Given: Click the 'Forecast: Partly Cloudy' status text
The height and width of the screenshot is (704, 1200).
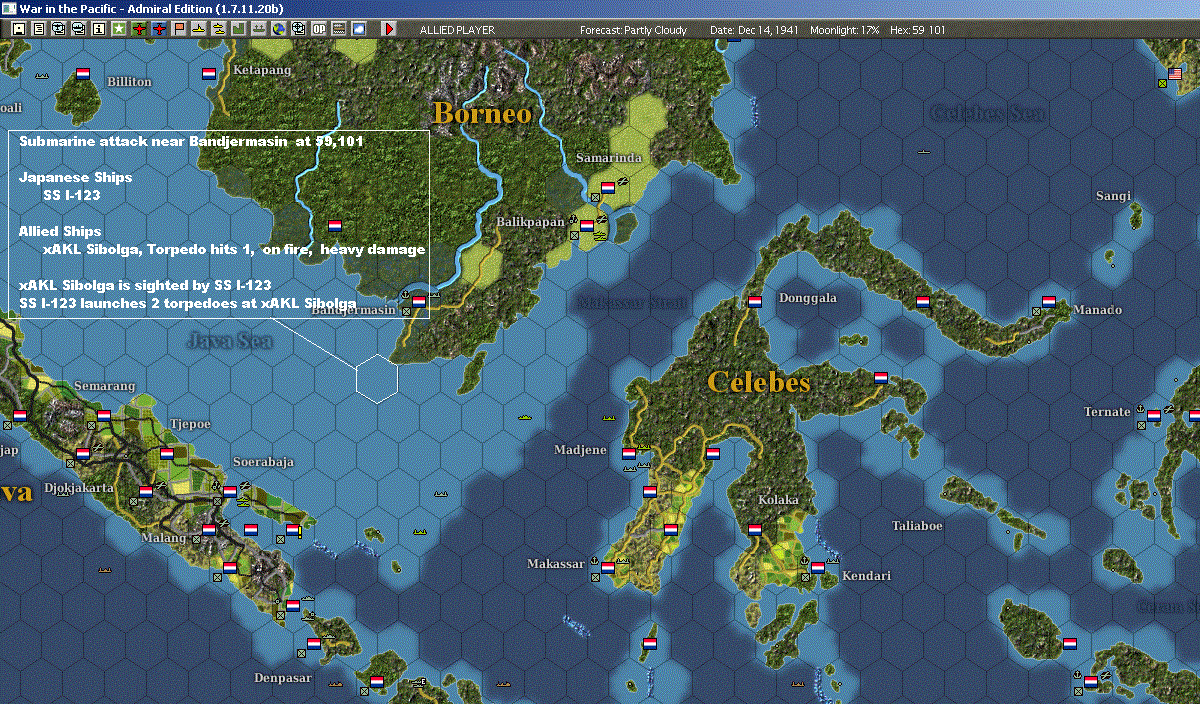Looking at the screenshot, I should [634, 30].
